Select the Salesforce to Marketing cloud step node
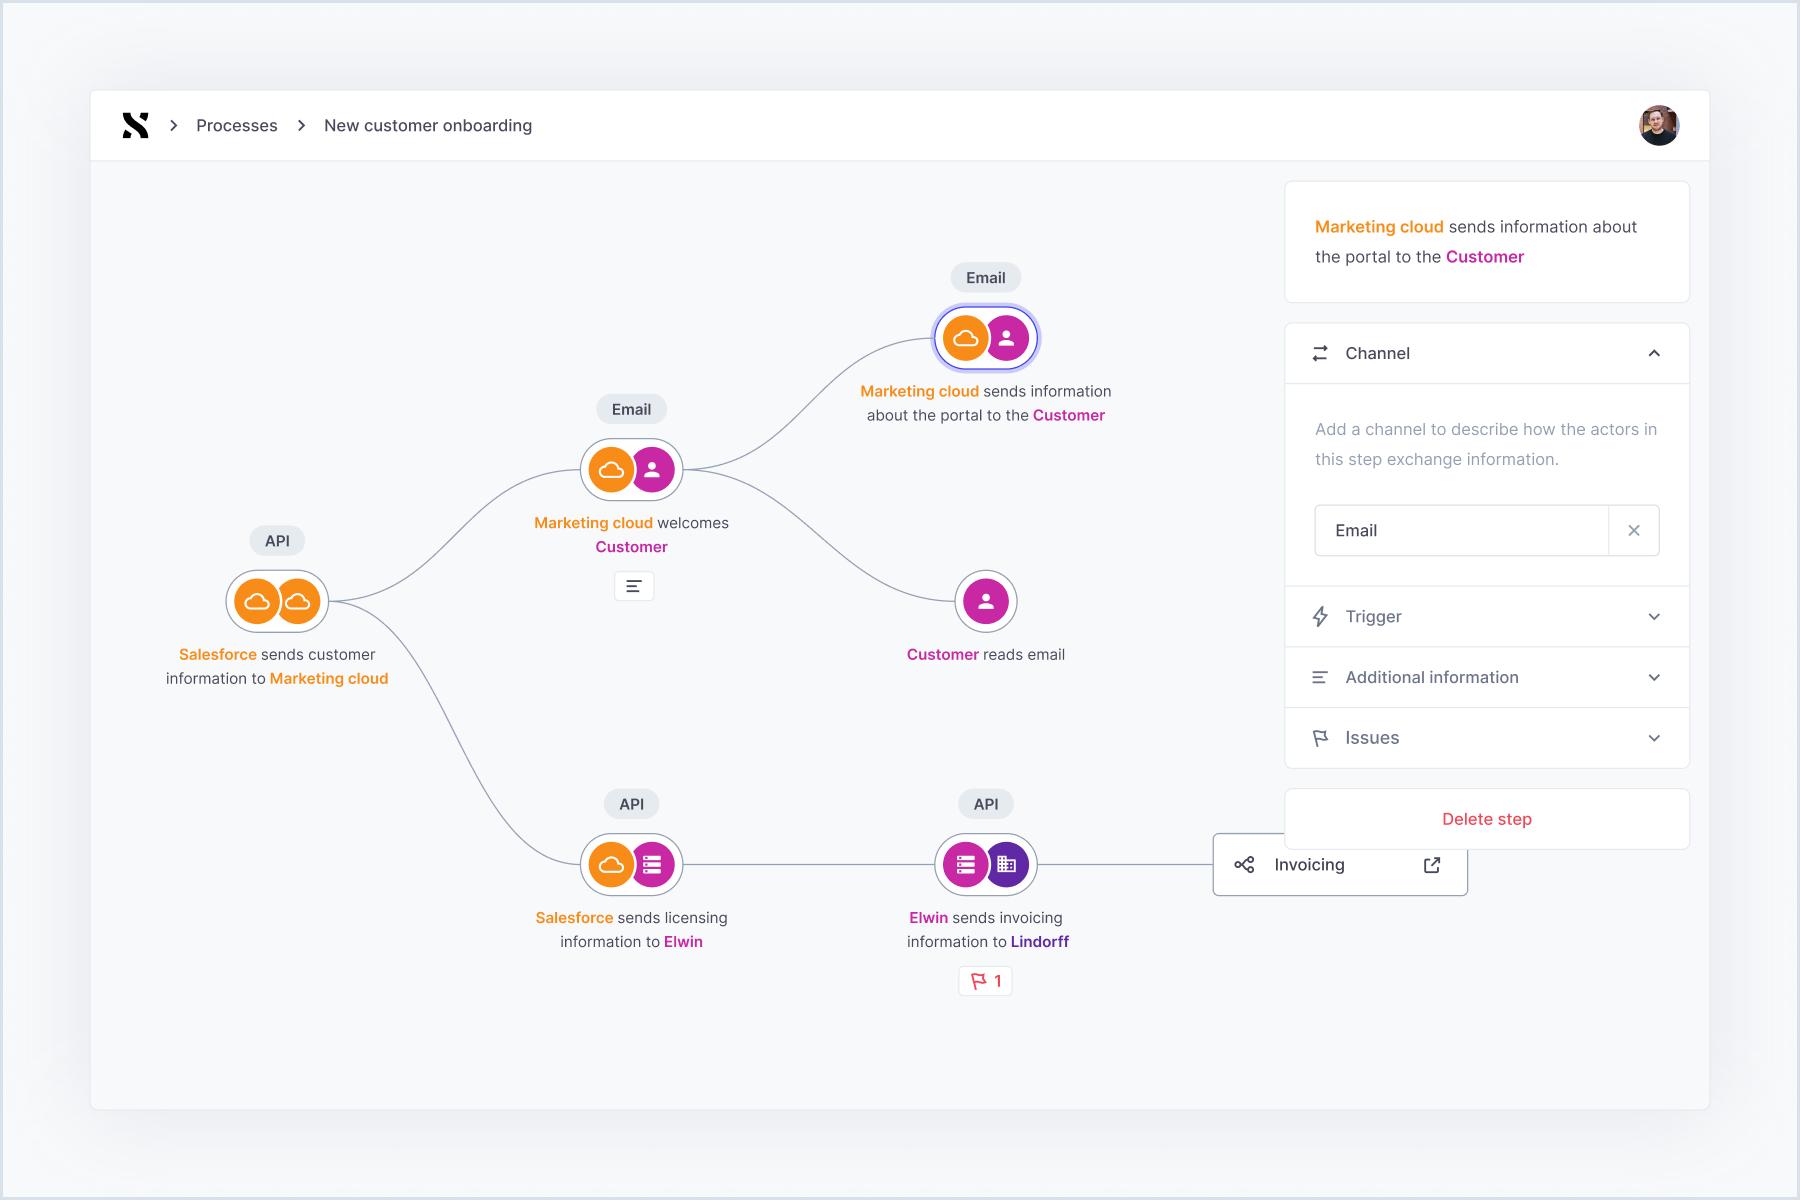Image resolution: width=1800 pixels, height=1200 pixels. (x=277, y=601)
